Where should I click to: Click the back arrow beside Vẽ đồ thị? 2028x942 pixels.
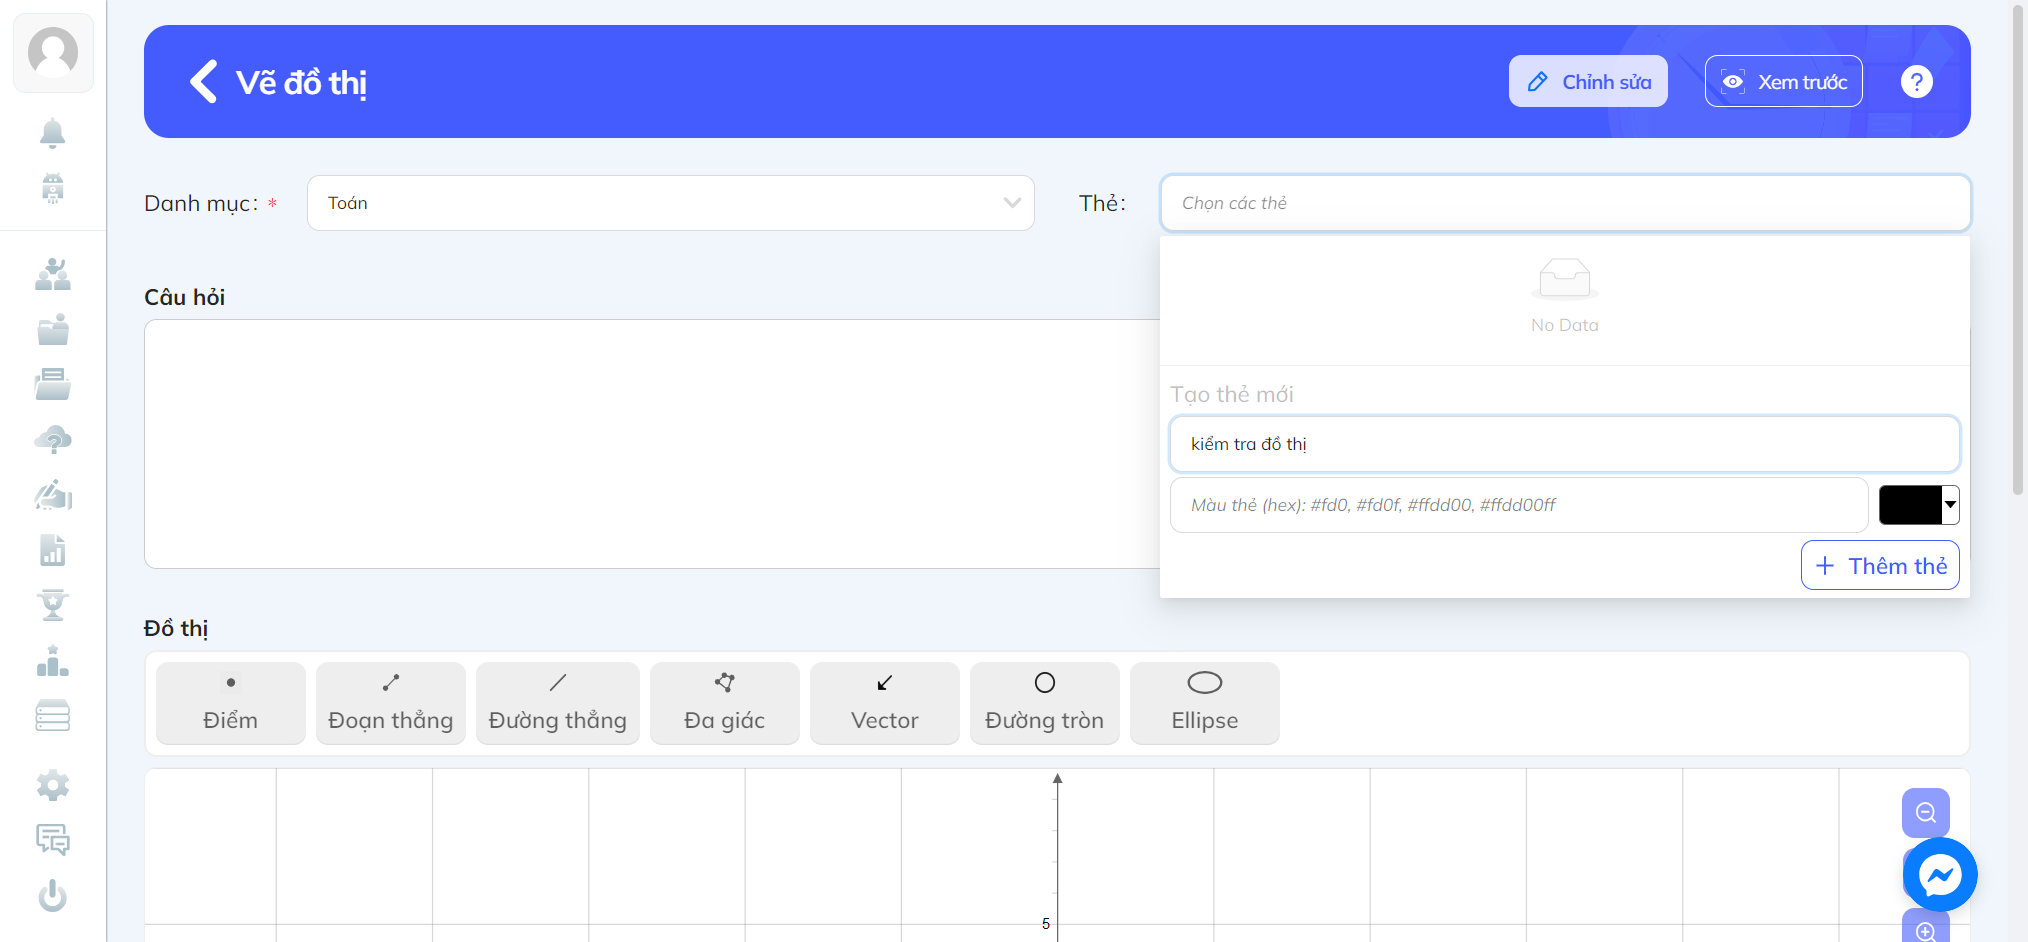[x=204, y=82]
